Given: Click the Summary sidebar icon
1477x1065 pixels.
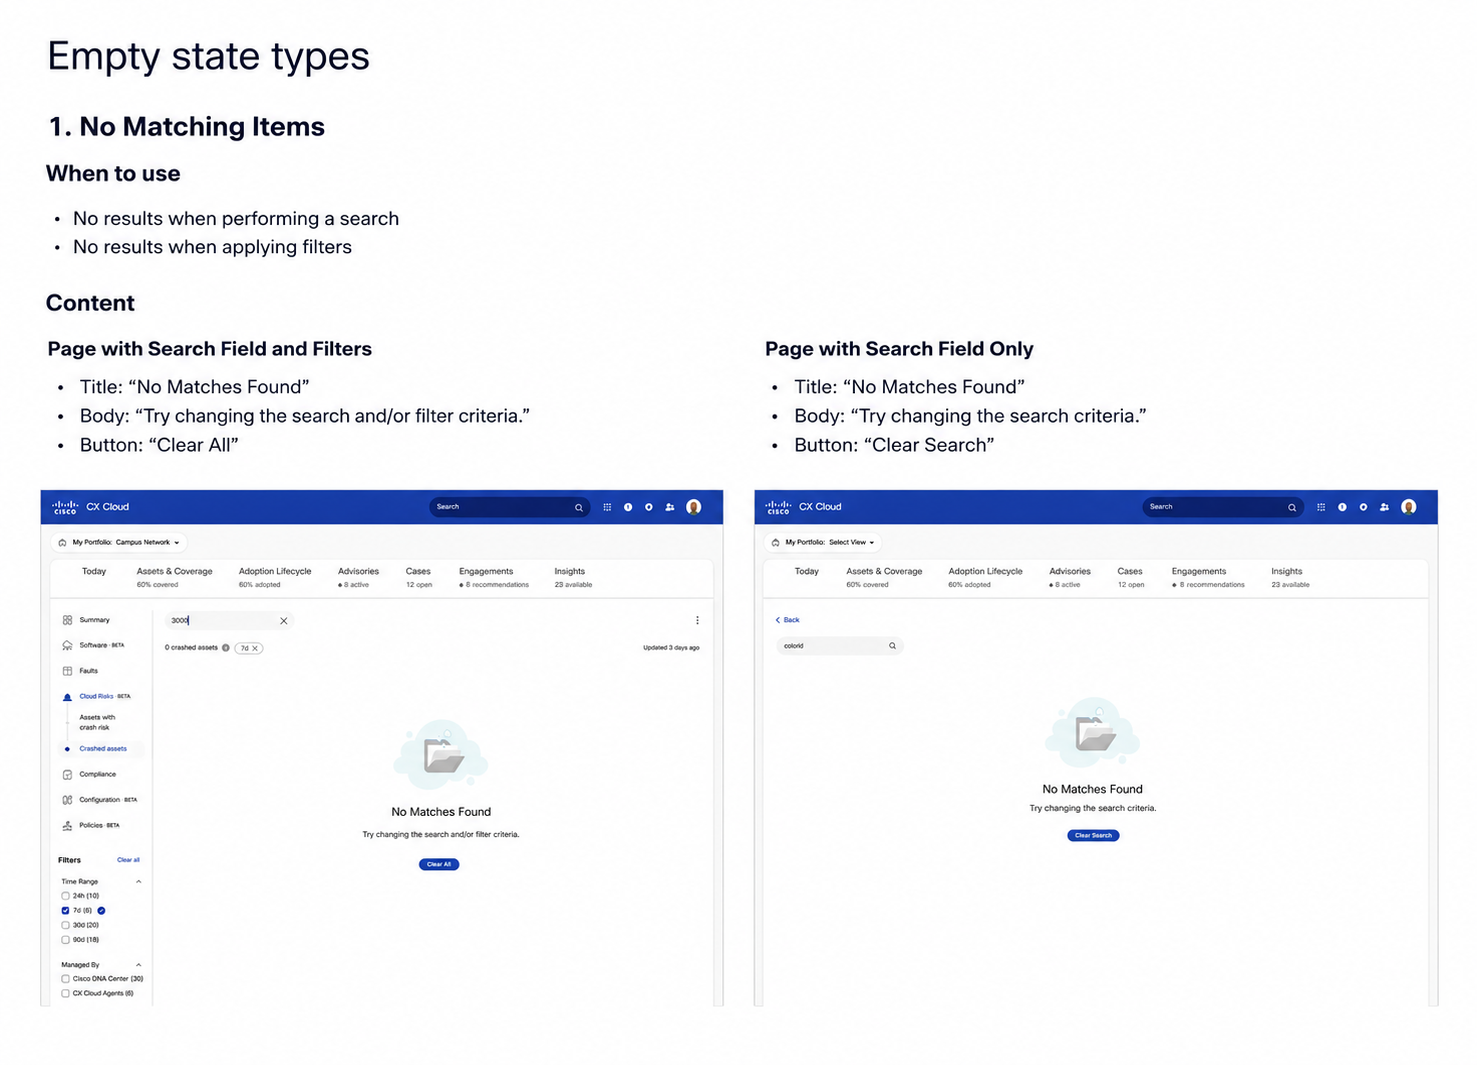Looking at the screenshot, I should [67, 620].
